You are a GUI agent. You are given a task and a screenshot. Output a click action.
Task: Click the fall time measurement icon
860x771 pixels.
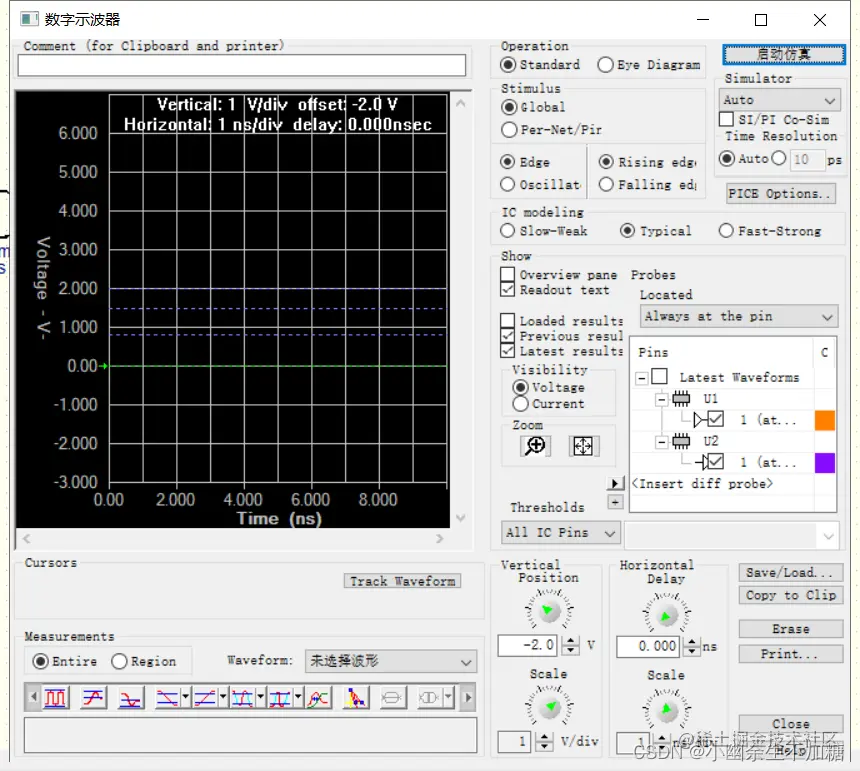click(167, 698)
